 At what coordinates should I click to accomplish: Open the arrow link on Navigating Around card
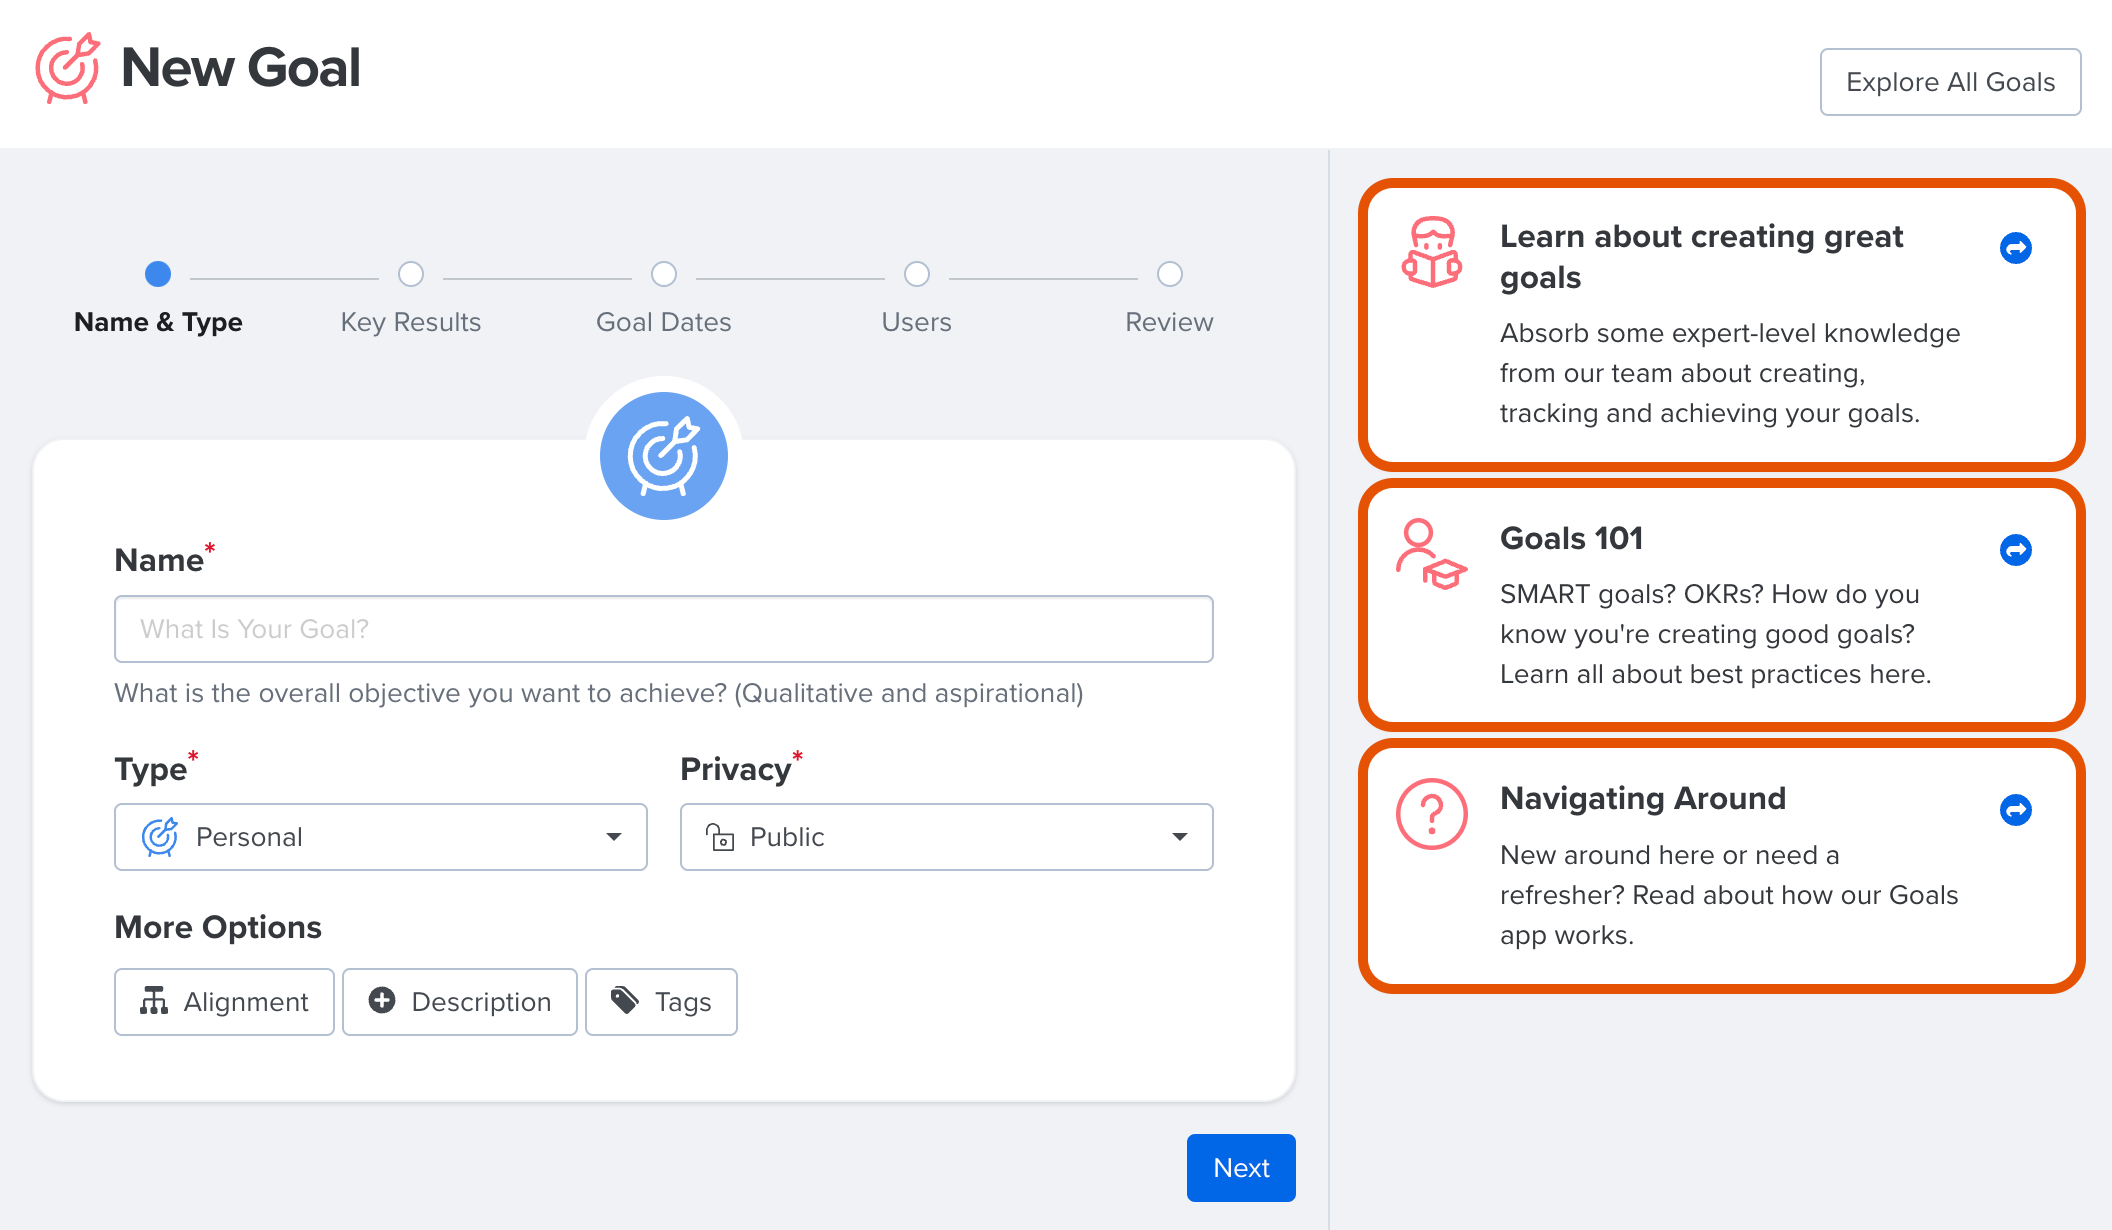(x=2015, y=810)
